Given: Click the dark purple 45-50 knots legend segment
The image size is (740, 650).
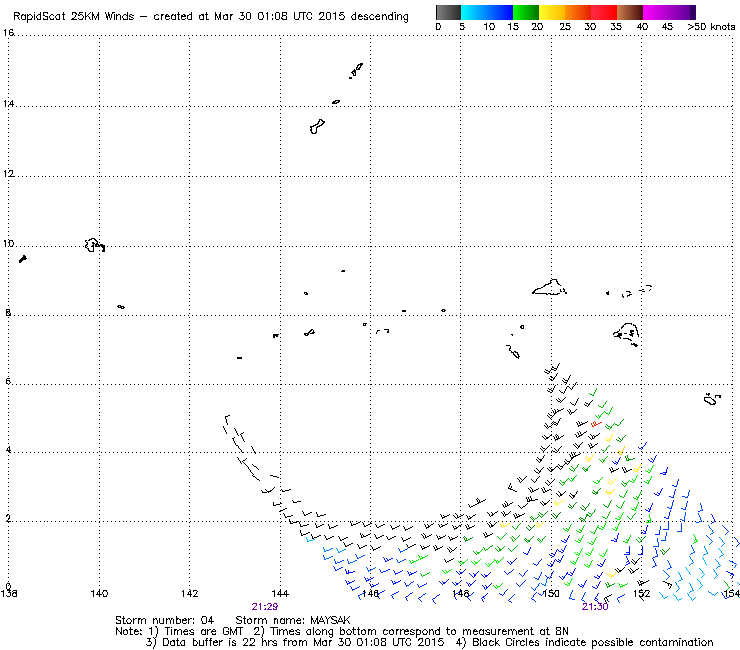Looking at the screenshot, I should pyautogui.click(x=682, y=12).
